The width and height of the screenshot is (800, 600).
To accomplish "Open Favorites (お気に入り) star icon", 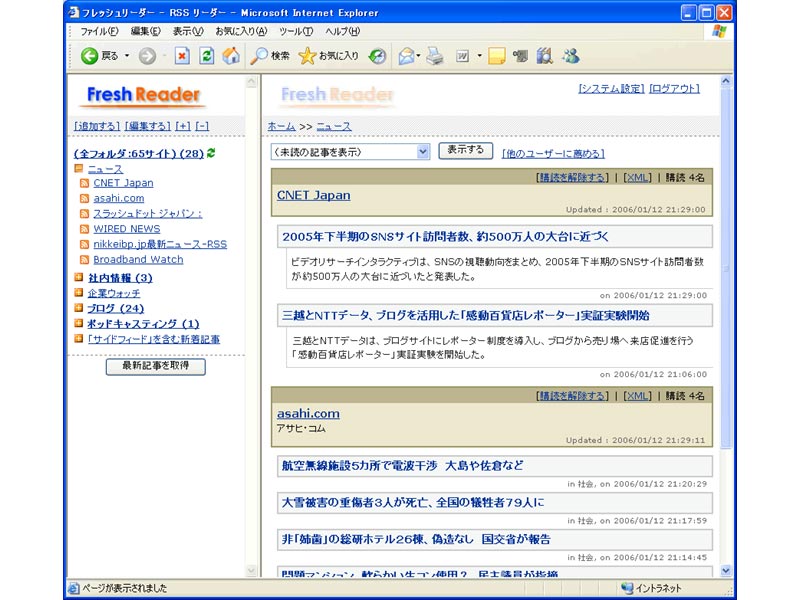I will tap(307, 56).
